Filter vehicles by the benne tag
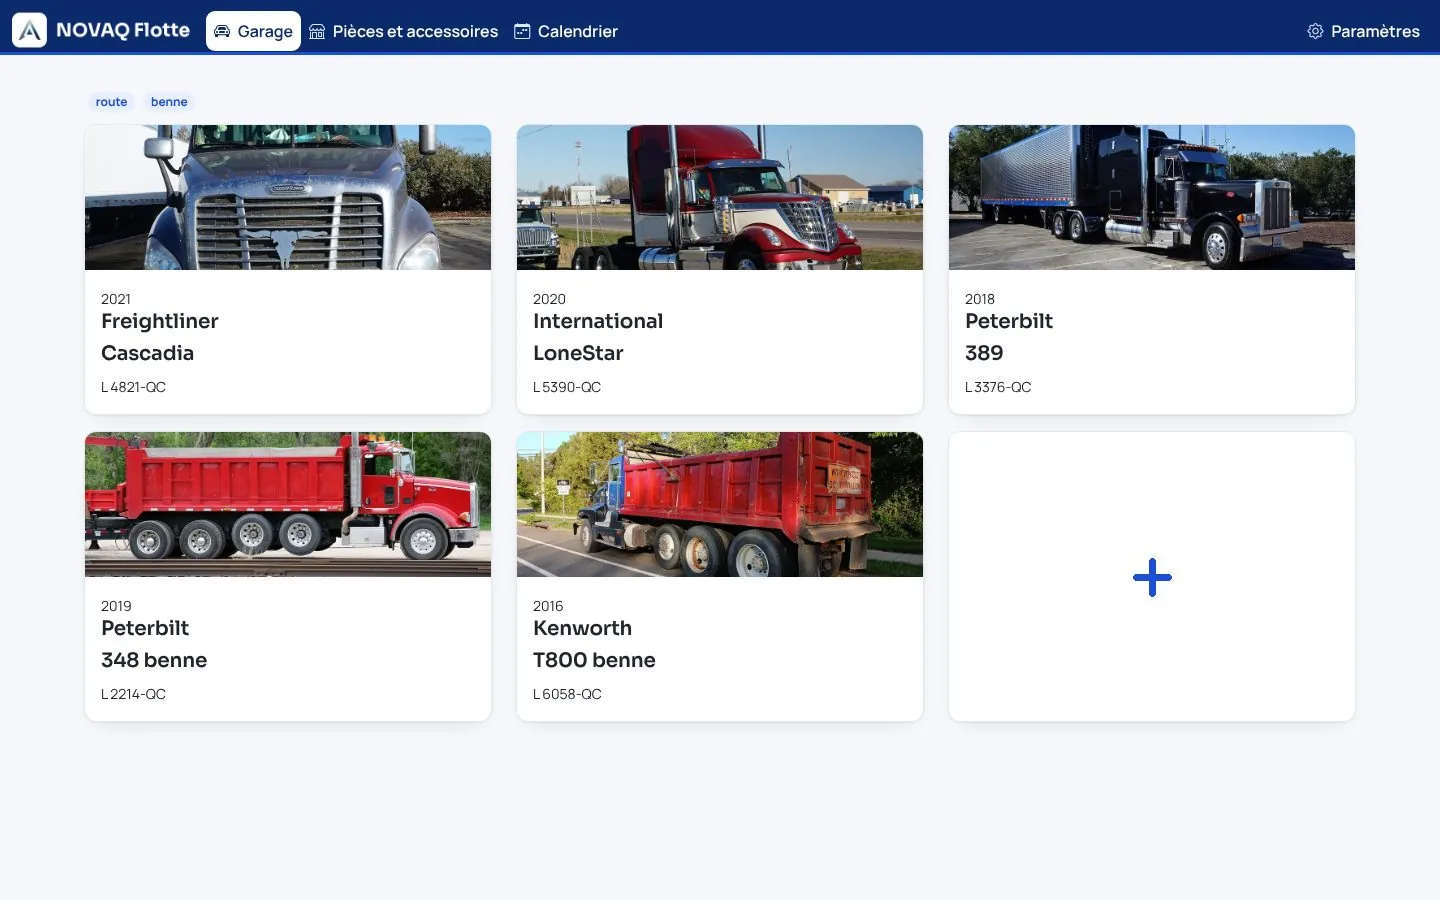The height and width of the screenshot is (900, 1440). (x=169, y=102)
